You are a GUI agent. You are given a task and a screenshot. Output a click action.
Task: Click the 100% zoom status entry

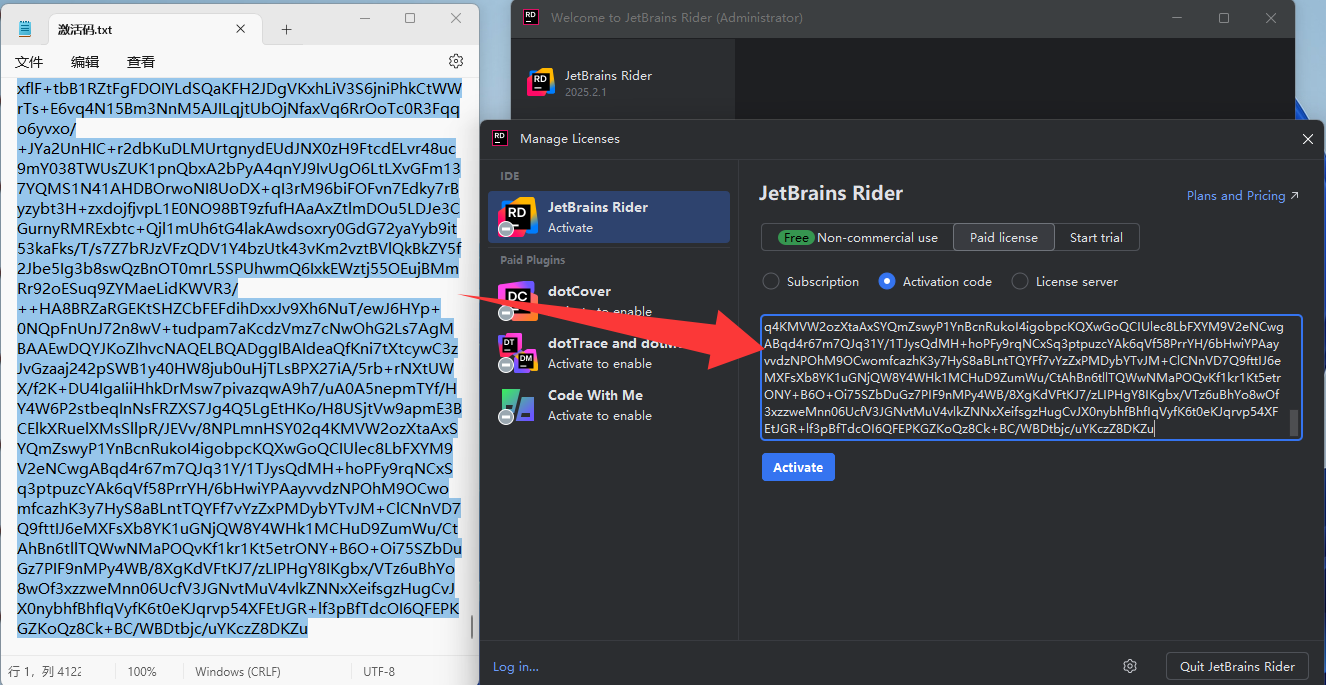(142, 672)
